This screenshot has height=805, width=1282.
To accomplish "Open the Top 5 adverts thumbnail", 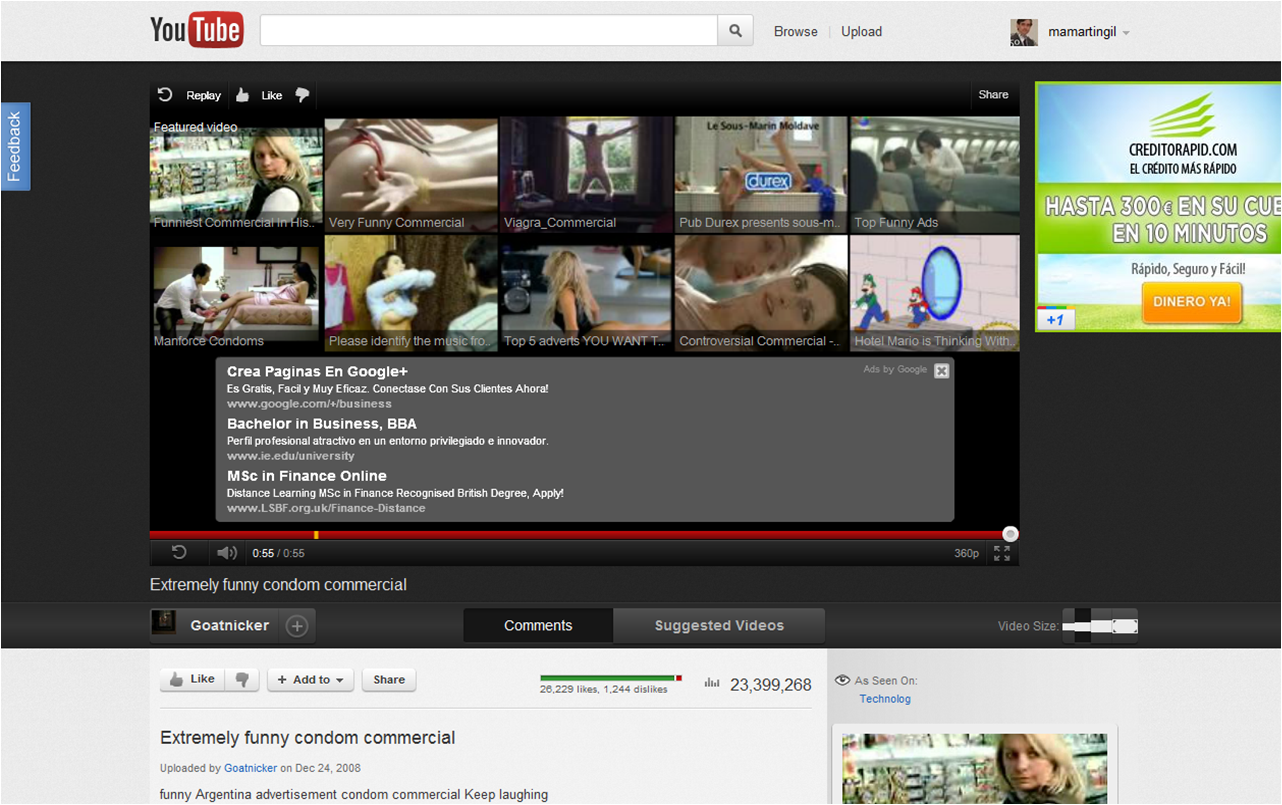I will pos(586,293).
